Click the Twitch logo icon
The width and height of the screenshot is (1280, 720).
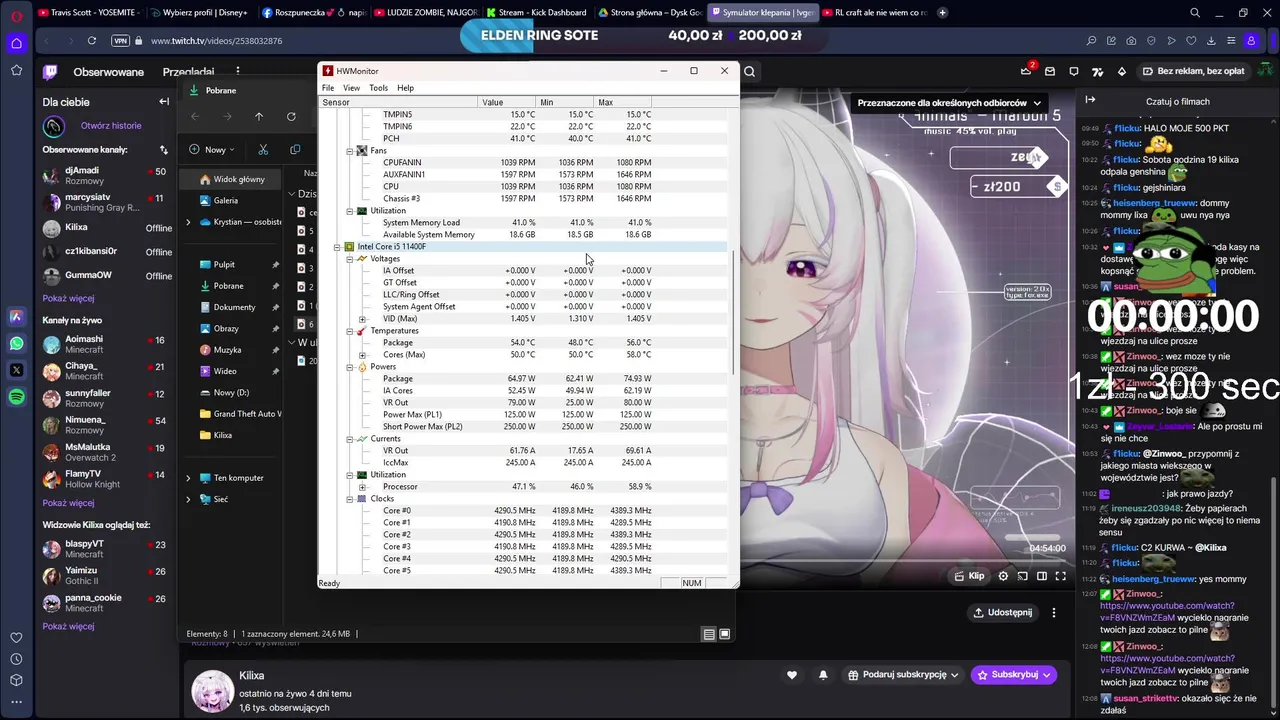(50, 72)
